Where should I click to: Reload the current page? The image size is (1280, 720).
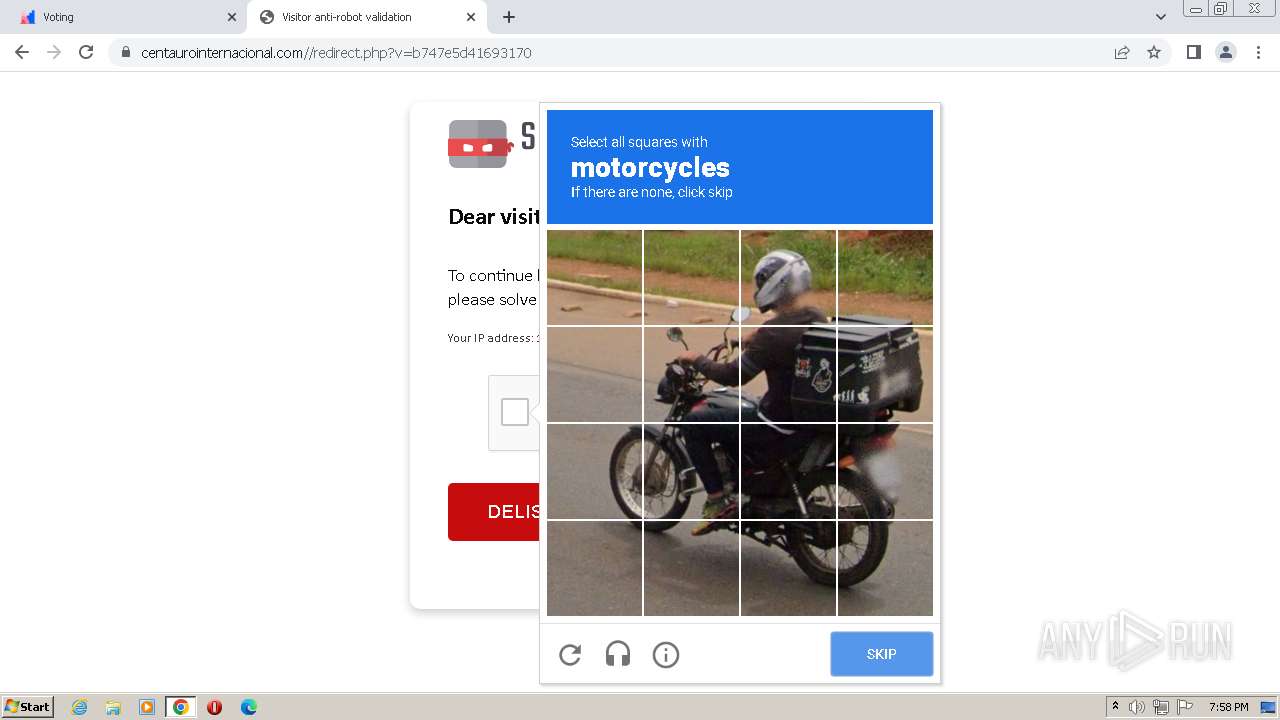(x=86, y=52)
